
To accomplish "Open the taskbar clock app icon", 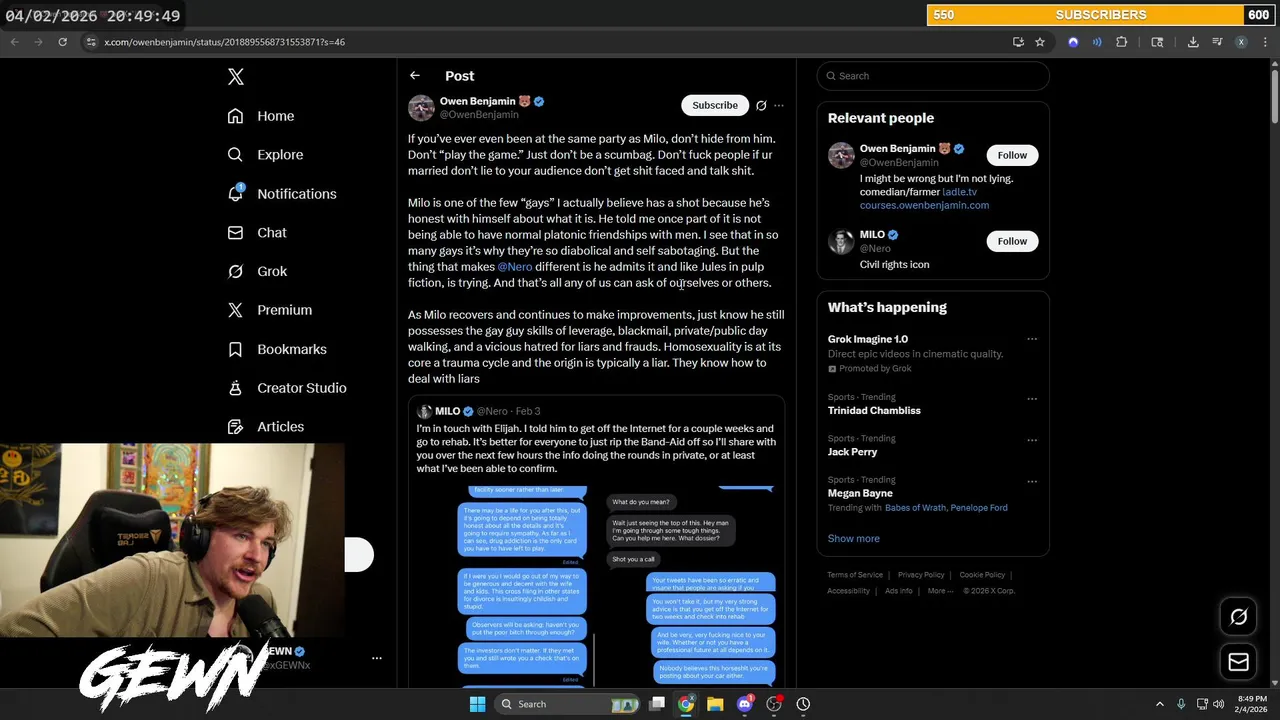I will click(803, 704).
